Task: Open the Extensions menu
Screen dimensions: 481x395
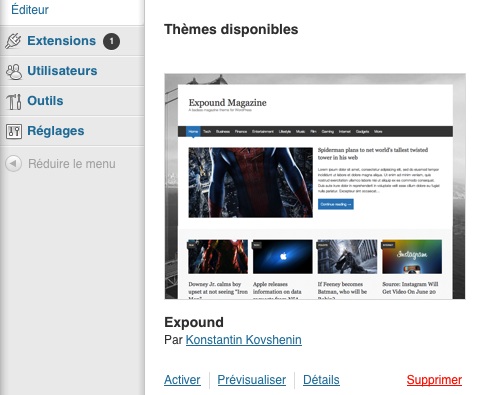Action: click(61, 41)
